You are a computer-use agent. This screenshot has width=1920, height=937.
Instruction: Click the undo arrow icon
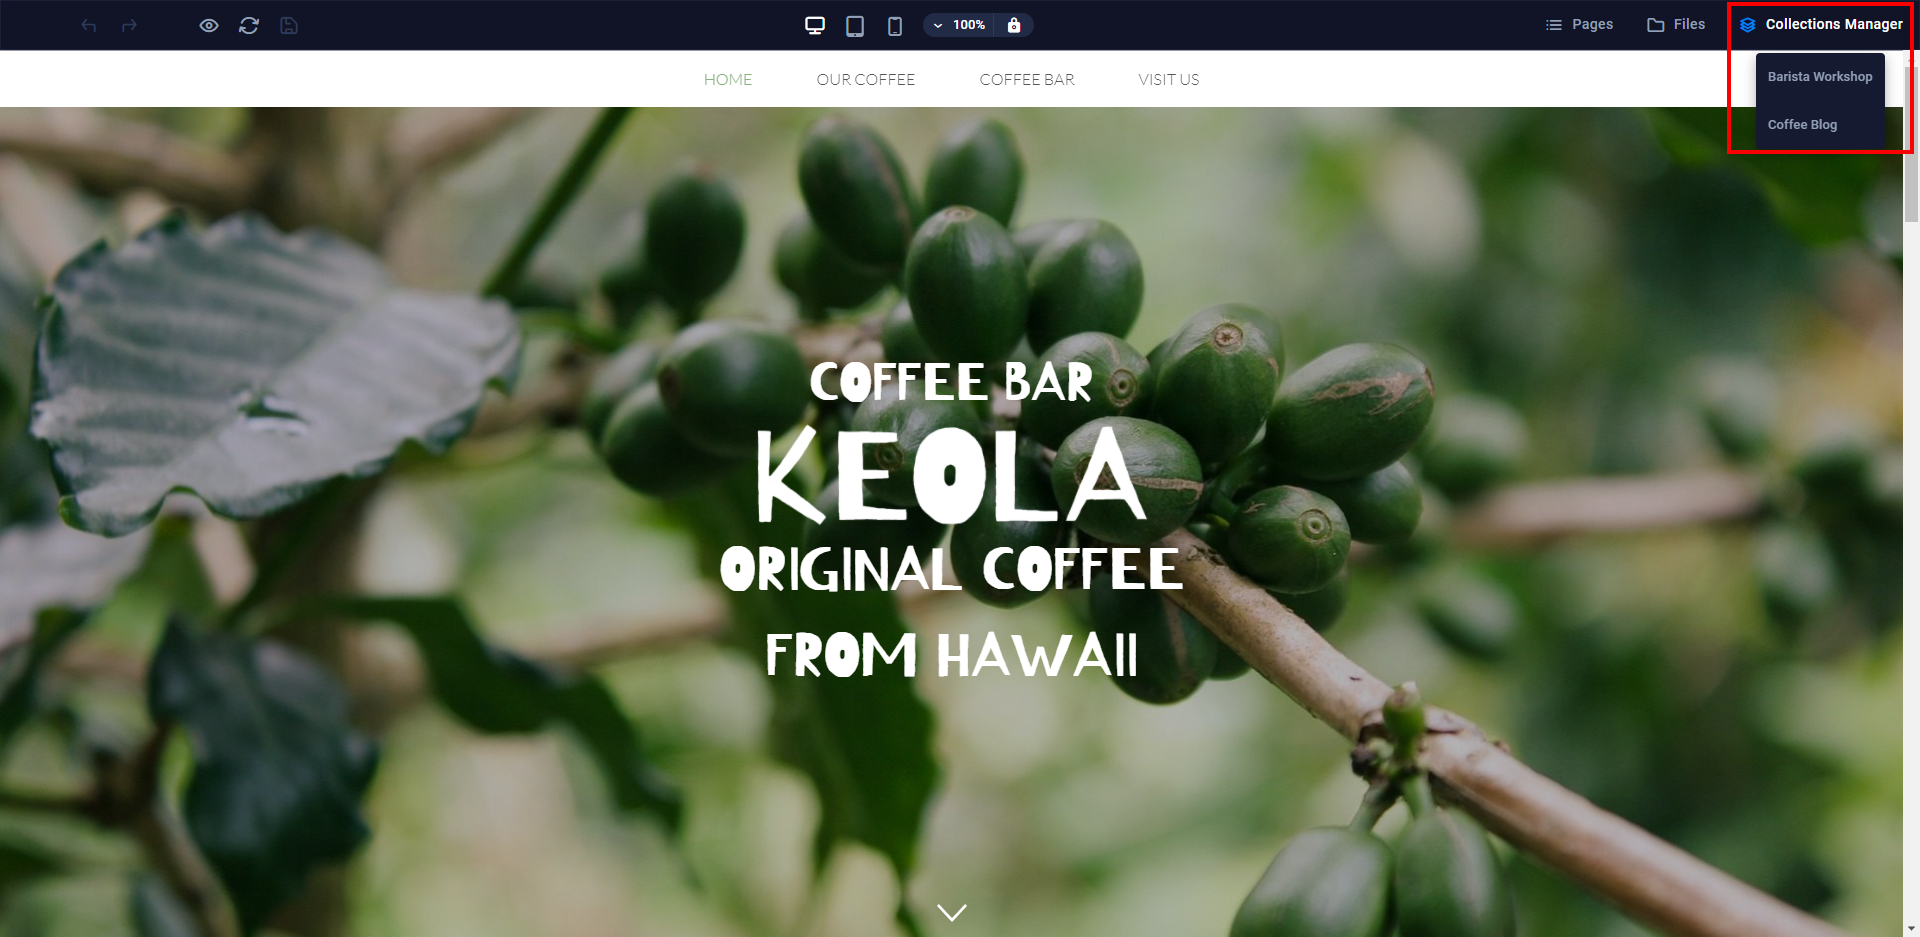(x=89, y=25)
